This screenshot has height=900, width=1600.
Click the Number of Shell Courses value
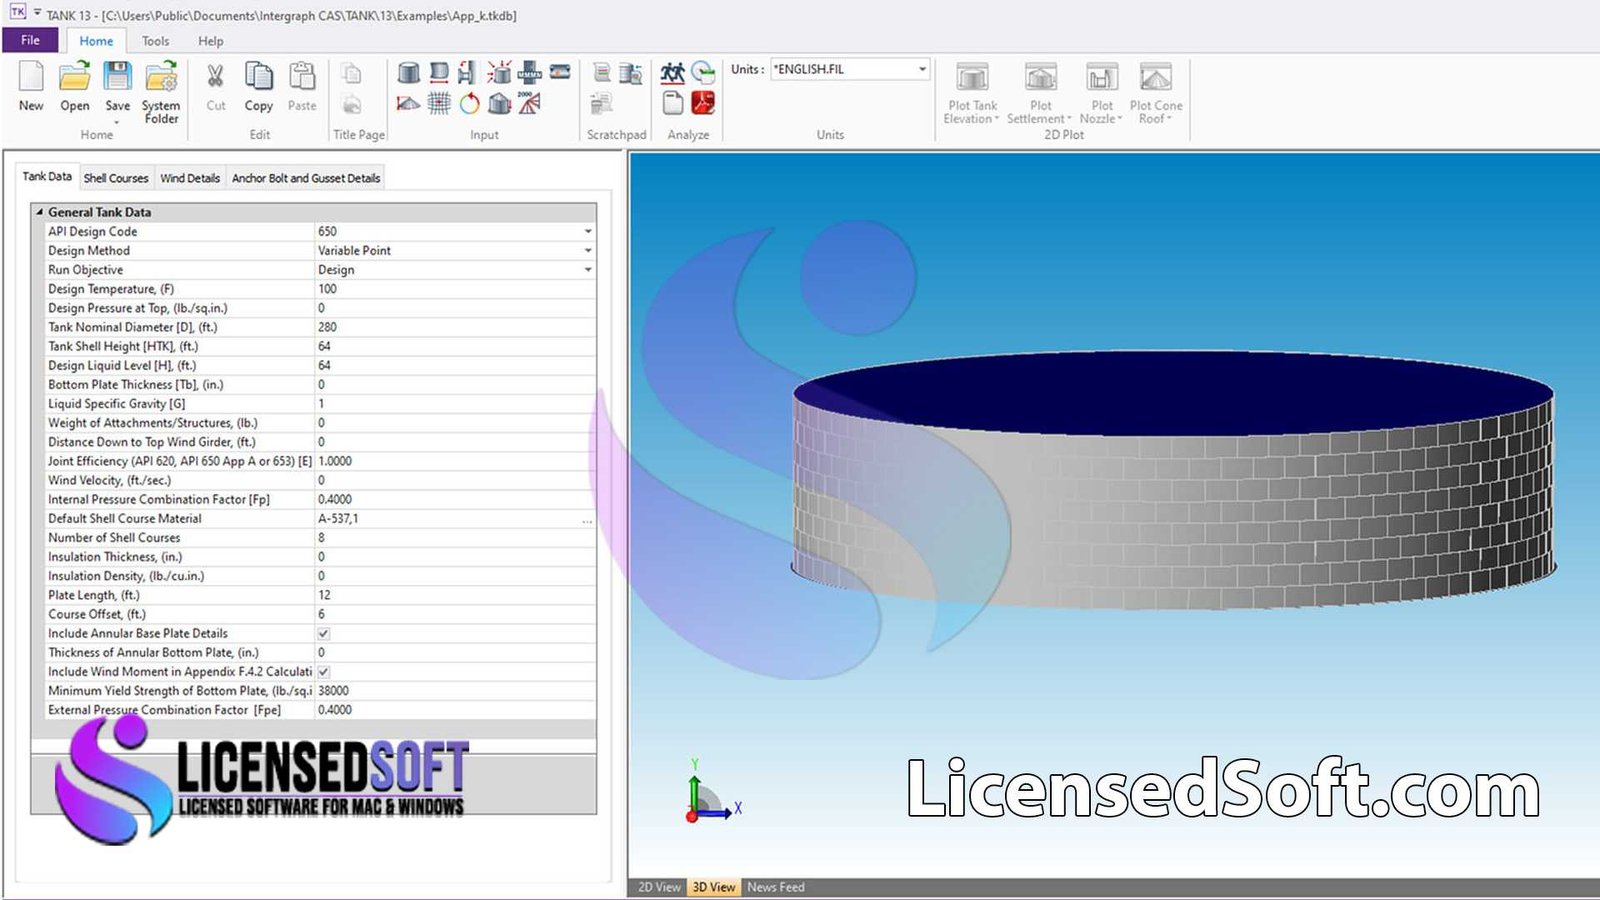click(x=456, y=538)
